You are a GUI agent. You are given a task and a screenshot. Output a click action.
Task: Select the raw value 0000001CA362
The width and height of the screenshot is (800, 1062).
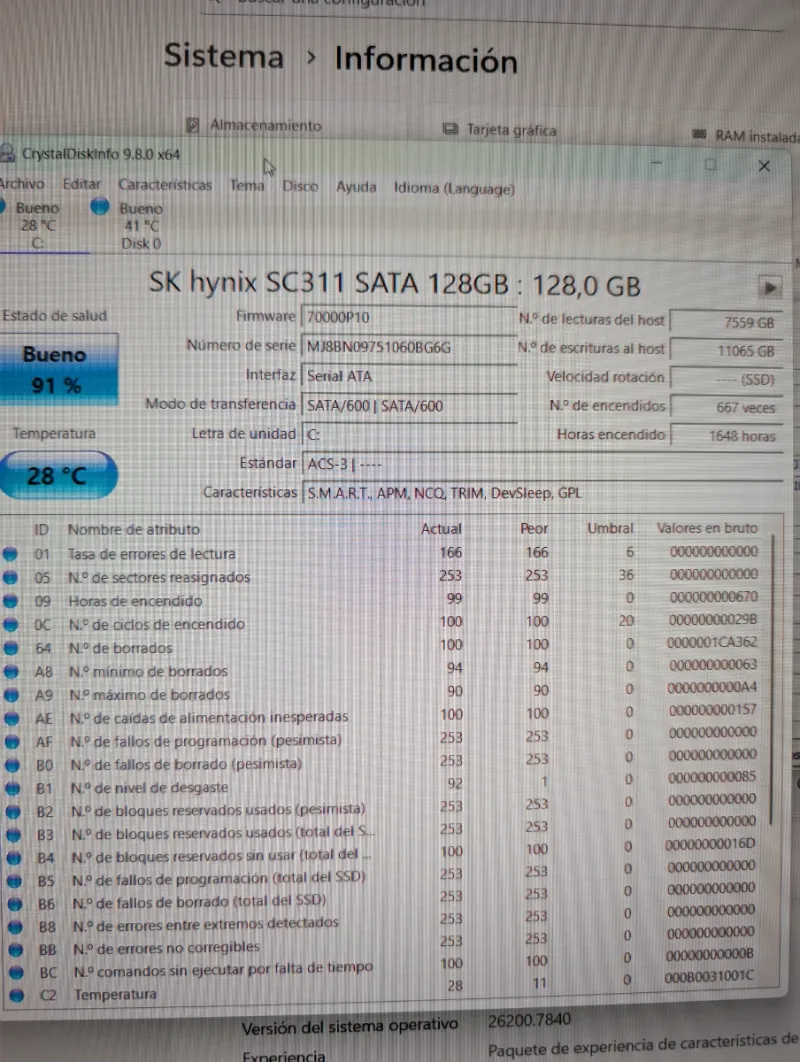pos(712,642)
